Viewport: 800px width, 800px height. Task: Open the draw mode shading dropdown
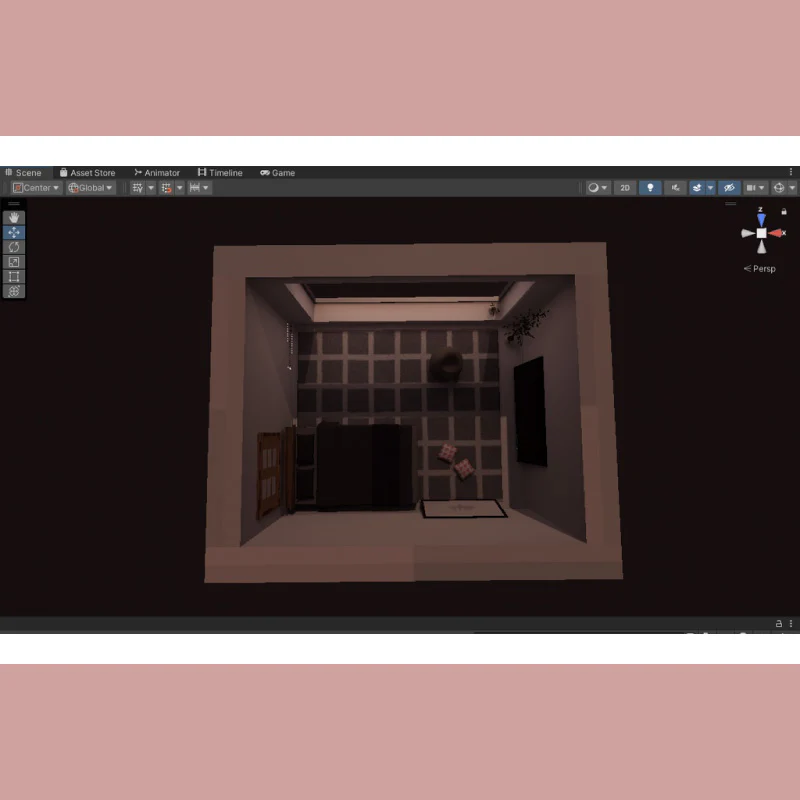click(598, 188)
